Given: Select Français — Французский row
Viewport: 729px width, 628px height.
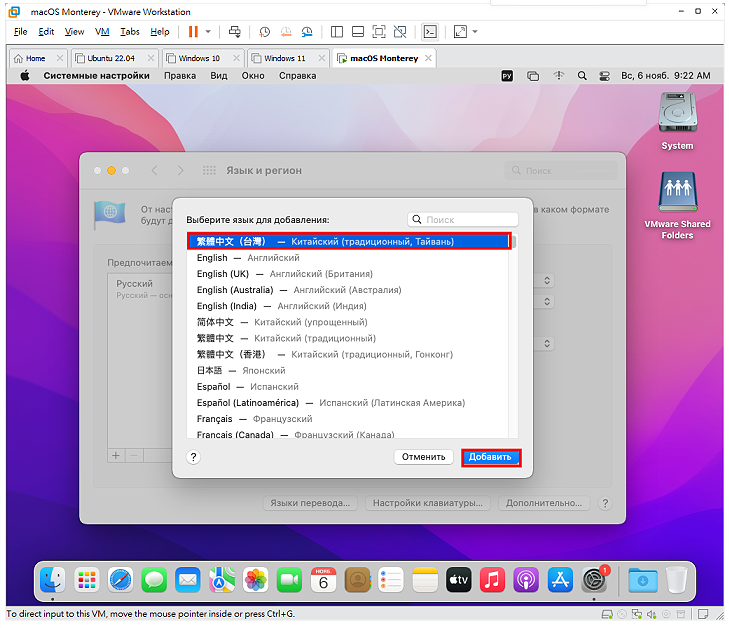Looking at the screenshot, I should (x=348, y=419).
